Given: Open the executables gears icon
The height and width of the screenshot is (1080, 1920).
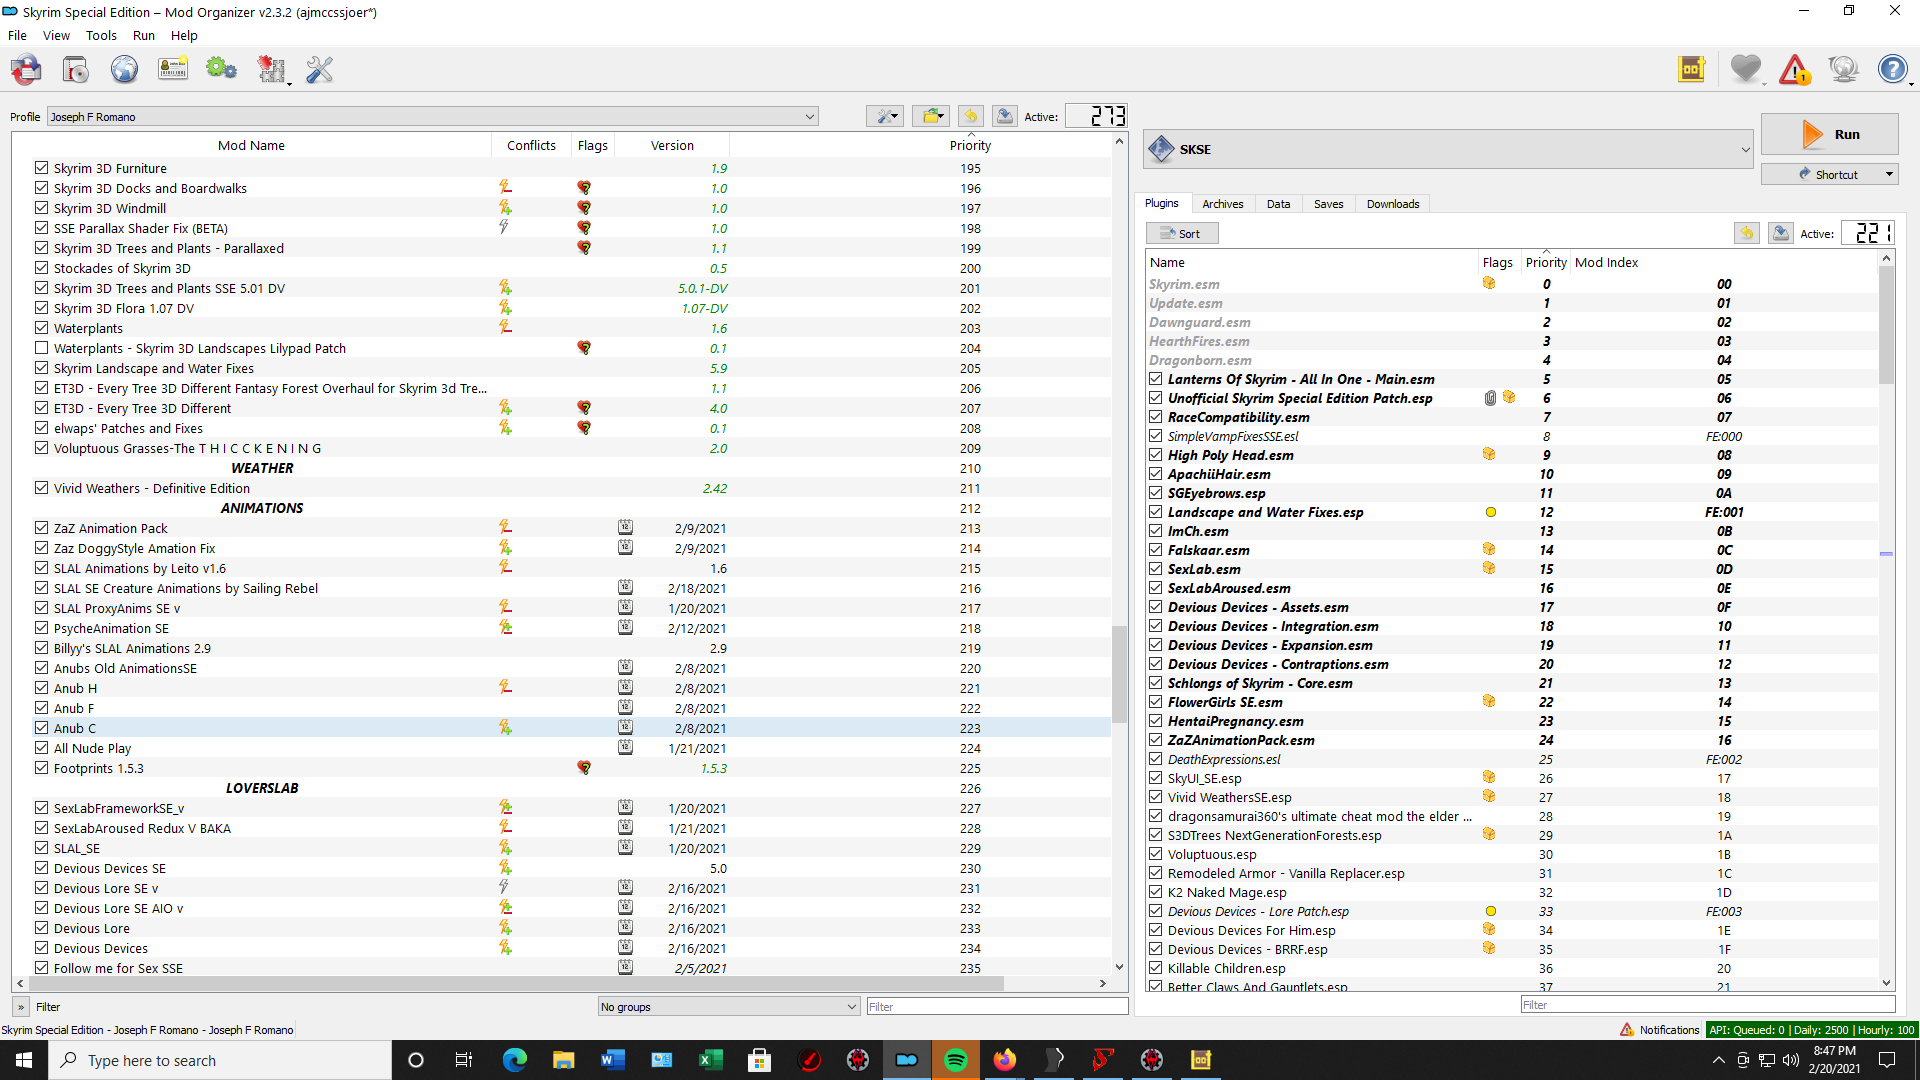Looking at the screenshot, I should (221, 69).
